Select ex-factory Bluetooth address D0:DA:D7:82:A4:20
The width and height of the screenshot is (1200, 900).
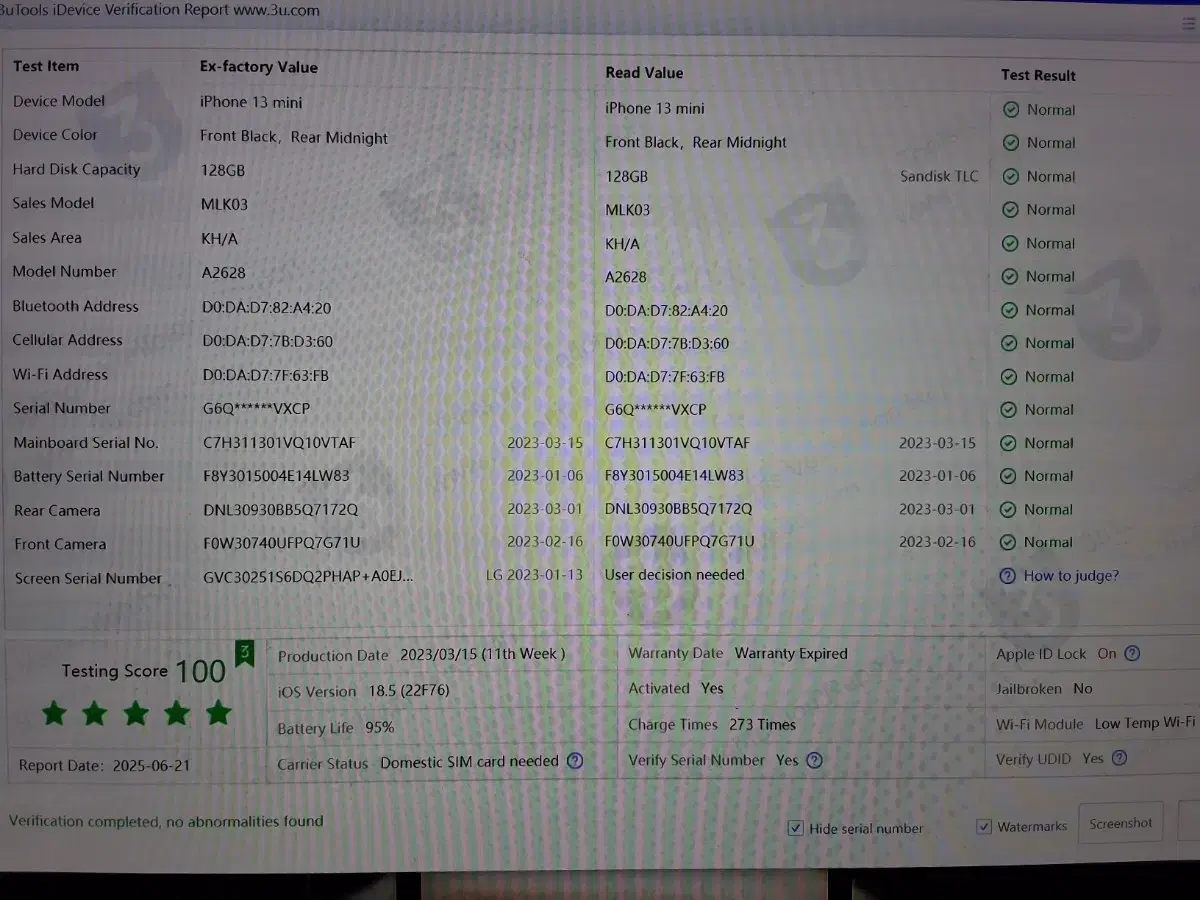tap(266, 308)
